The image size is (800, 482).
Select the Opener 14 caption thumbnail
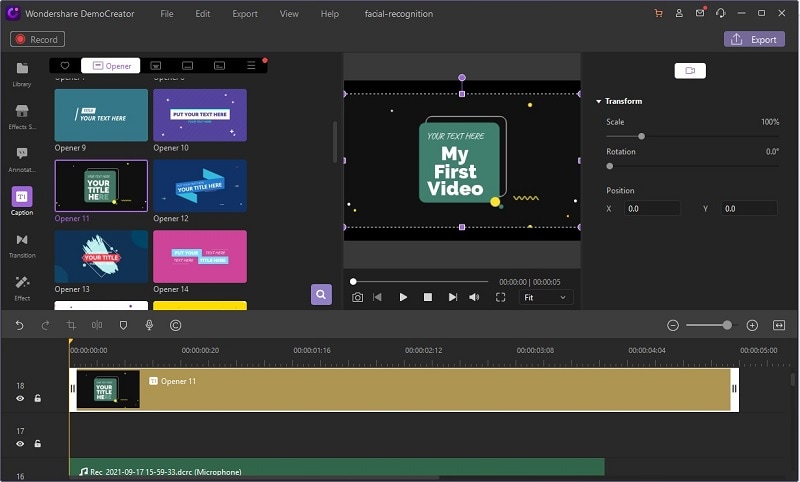[200, 257]
